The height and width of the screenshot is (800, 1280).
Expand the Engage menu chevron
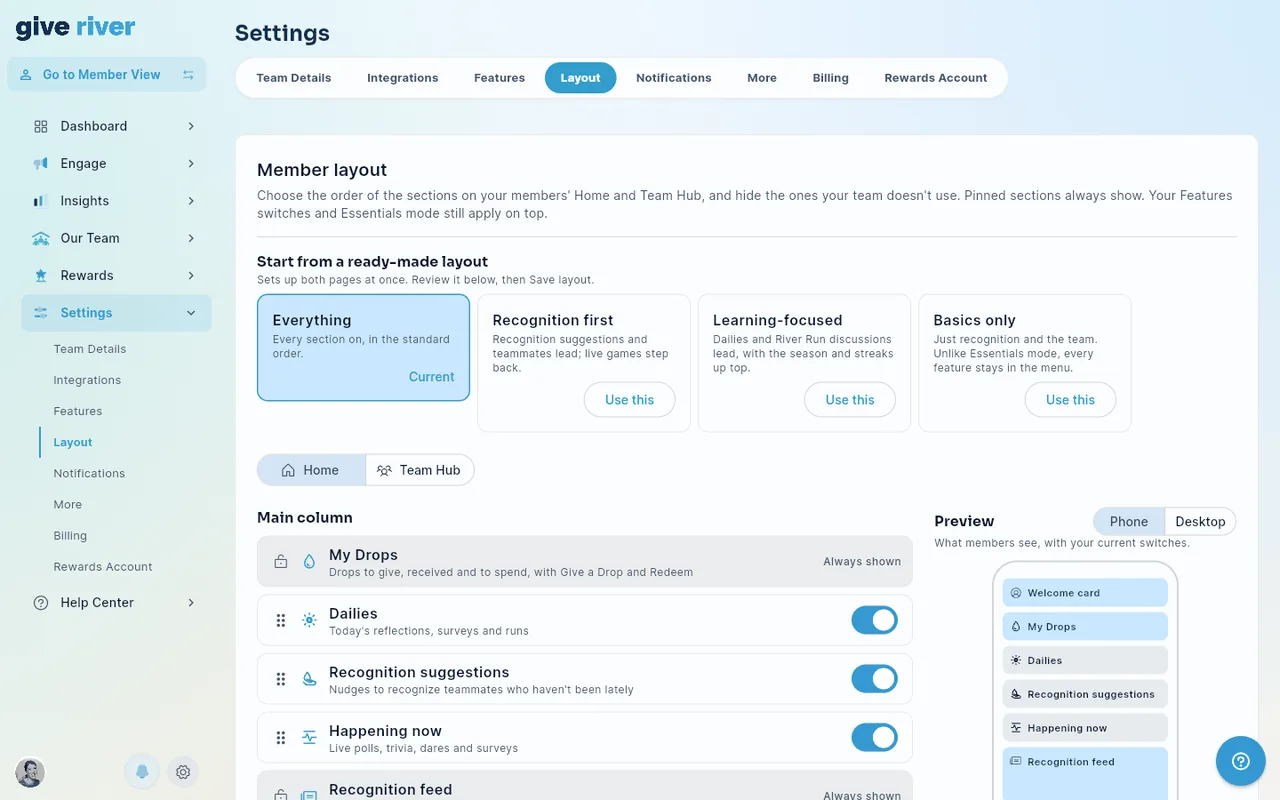191,164
